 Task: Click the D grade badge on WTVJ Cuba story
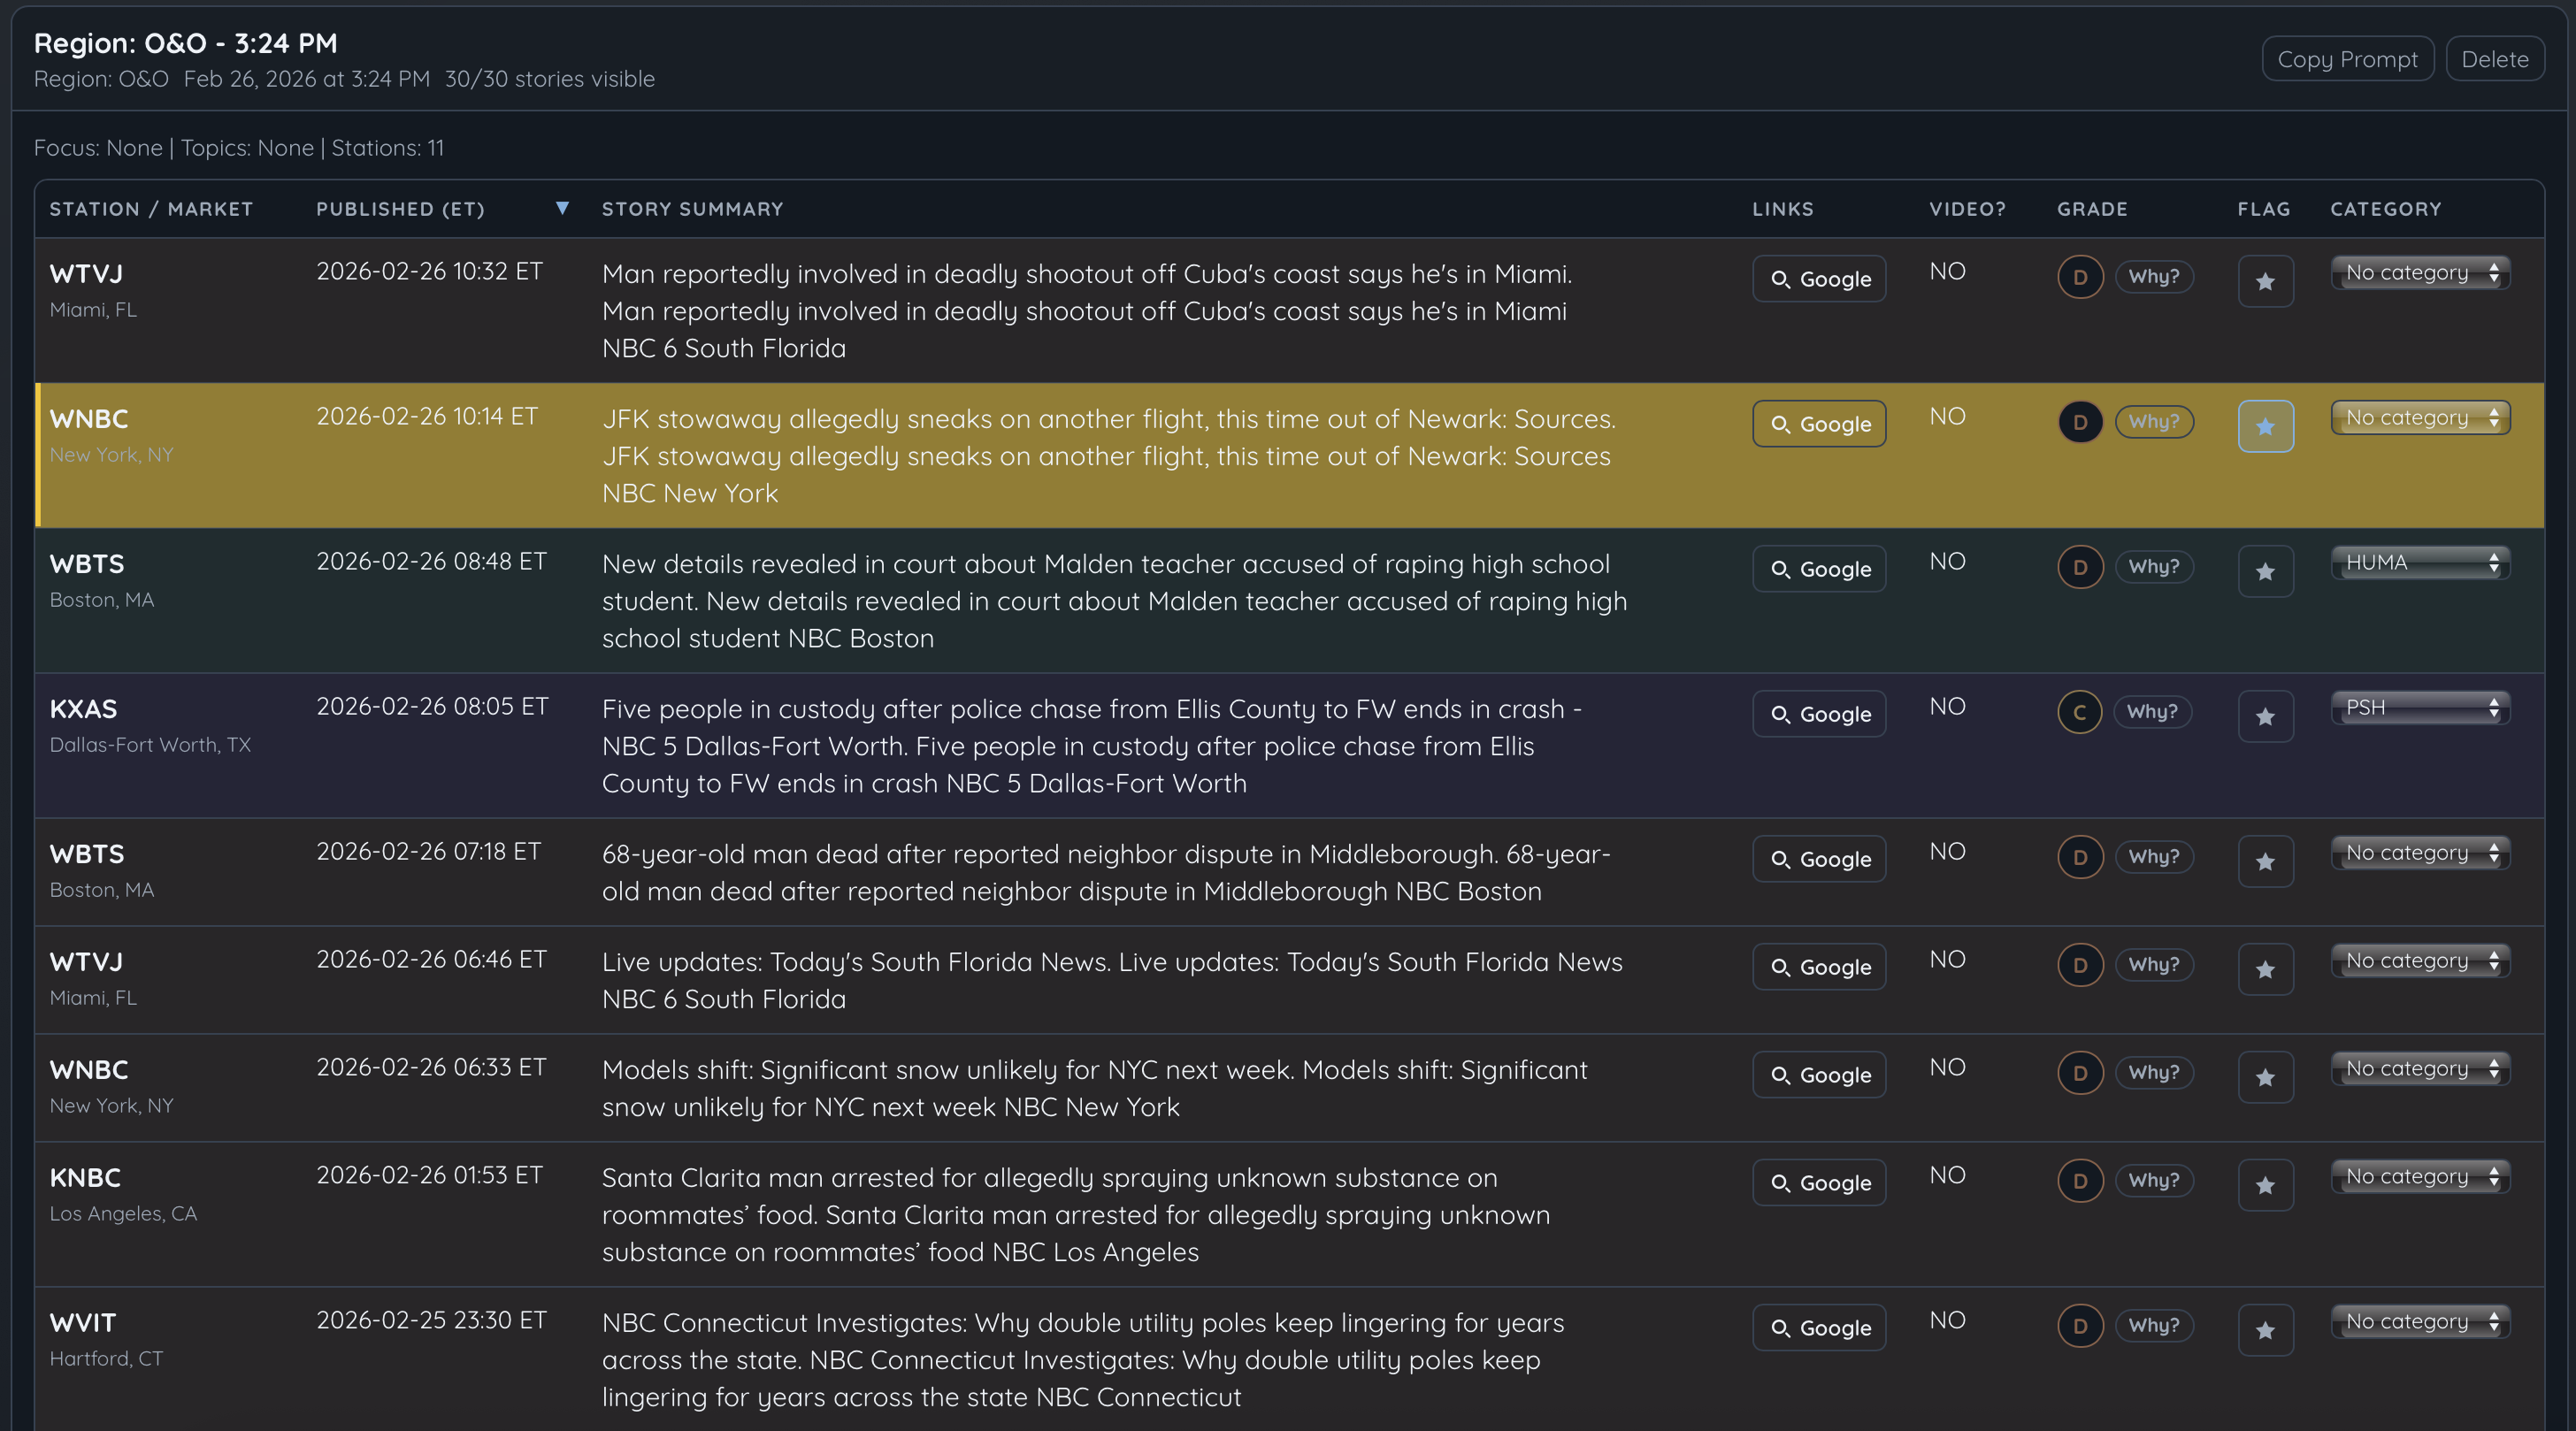click(x=2080, y=277)
